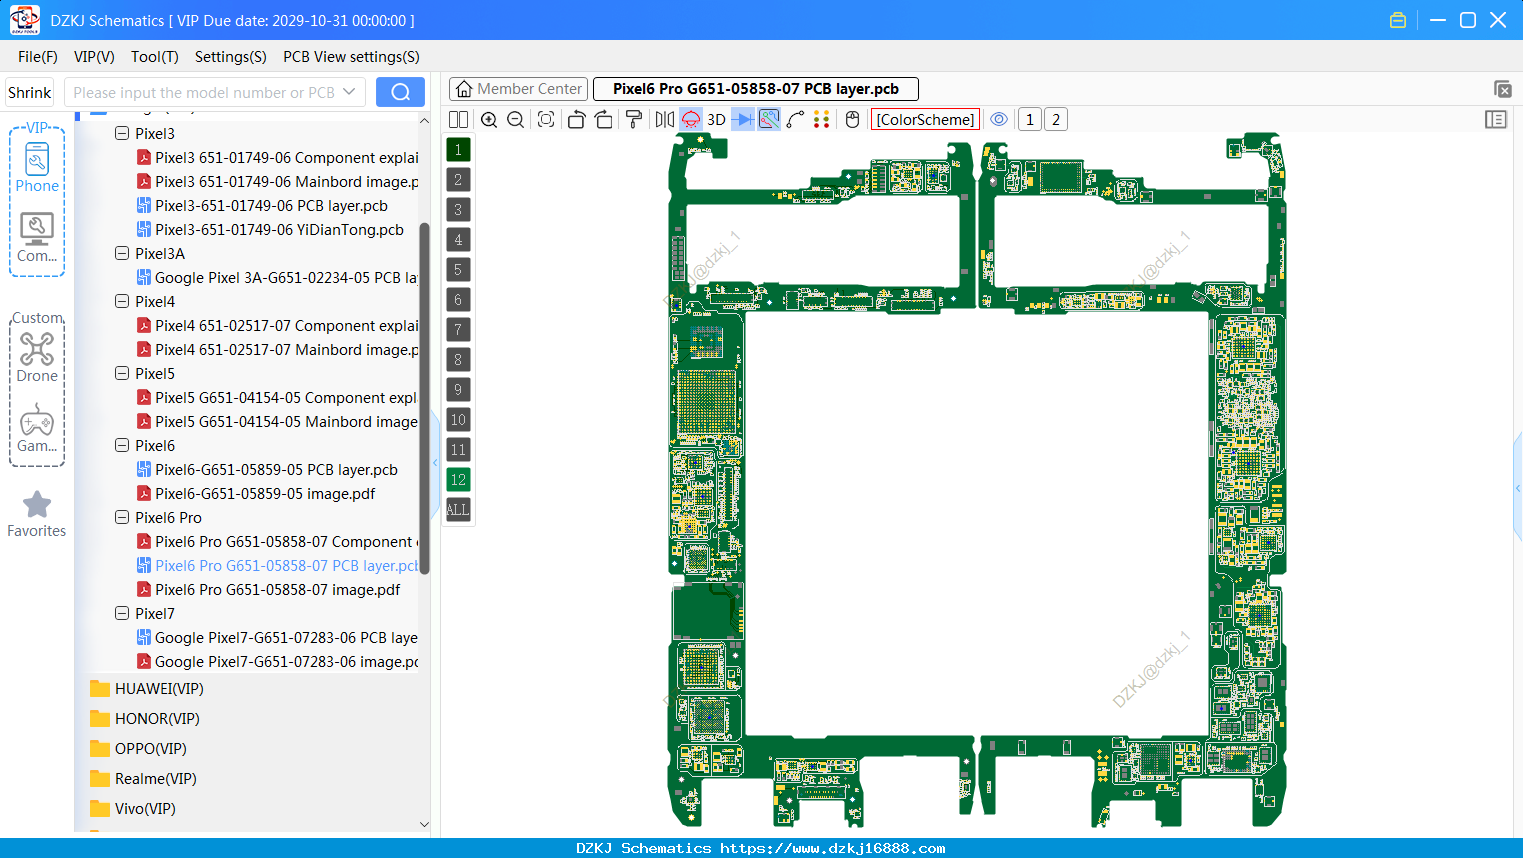Open the dzkj16888.com website link
This screenshot has width=1523, height=858.
(832, 848)
